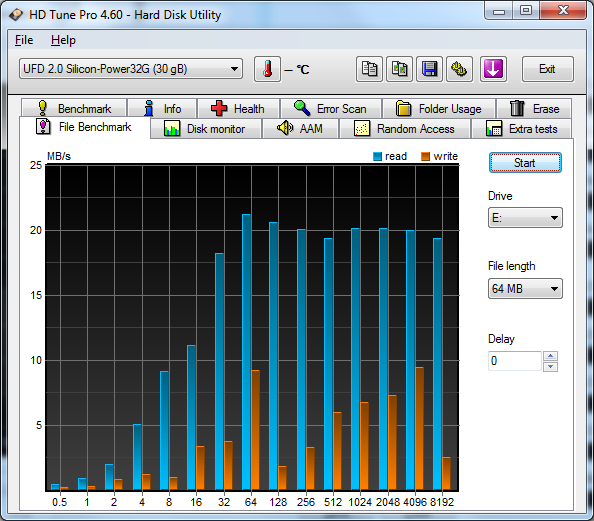This screenshot has height=521, width=594.
Task: Click the Exit button
Action: pos(547,69)
